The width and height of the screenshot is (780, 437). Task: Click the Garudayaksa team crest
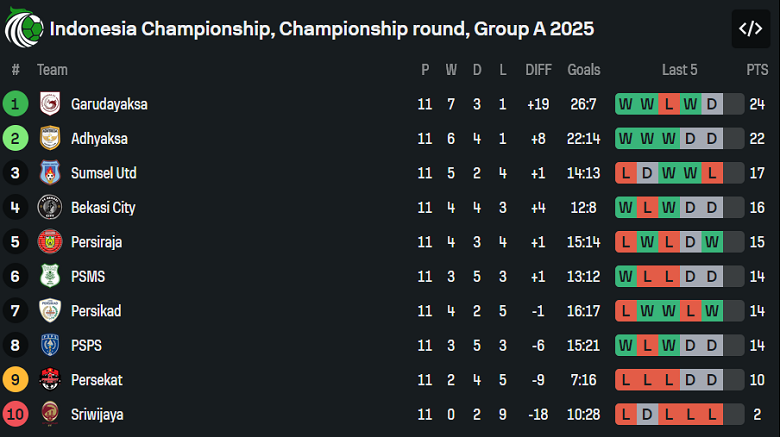tap(50, 104)
